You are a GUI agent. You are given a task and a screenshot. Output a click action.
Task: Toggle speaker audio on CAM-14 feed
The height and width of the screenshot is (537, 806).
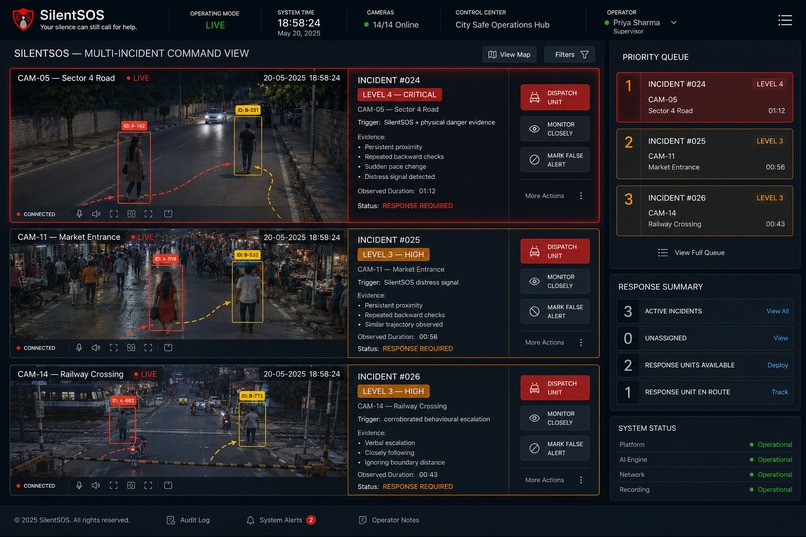click(x=96, y=485)
